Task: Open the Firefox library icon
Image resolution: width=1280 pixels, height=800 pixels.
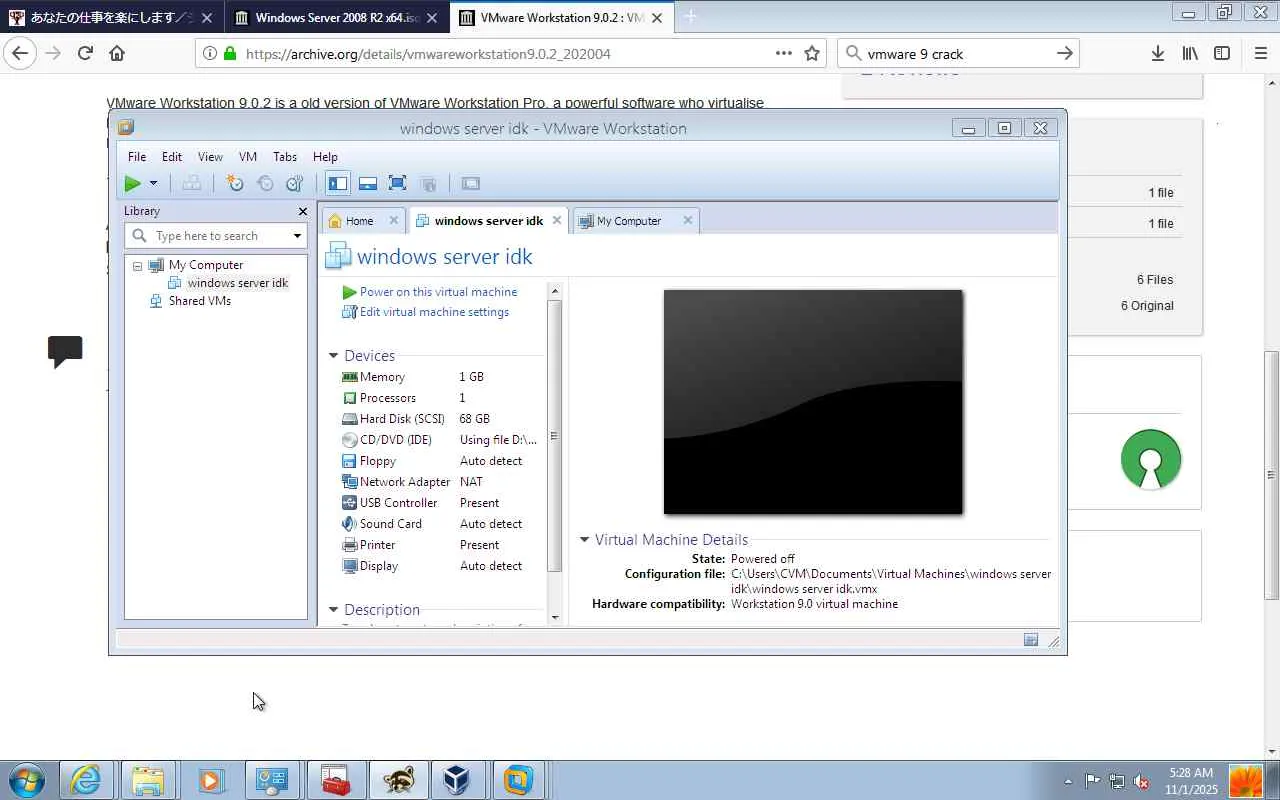Action: (x=1190, y=54)
